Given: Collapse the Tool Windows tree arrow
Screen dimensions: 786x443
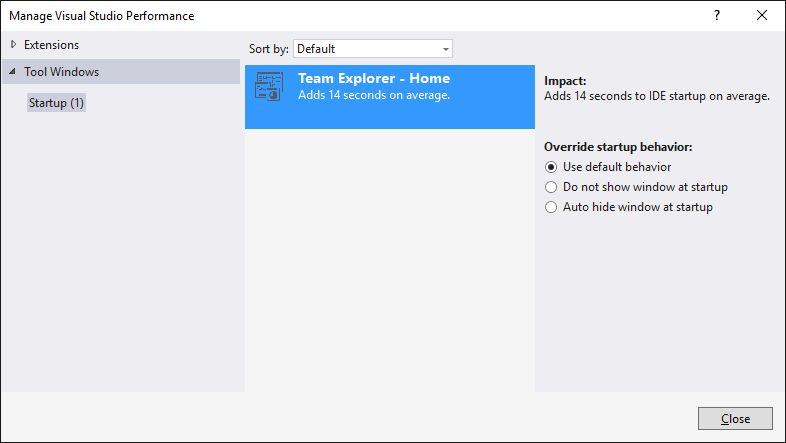Looking at the screenshot, I should [x=13, y=72].
